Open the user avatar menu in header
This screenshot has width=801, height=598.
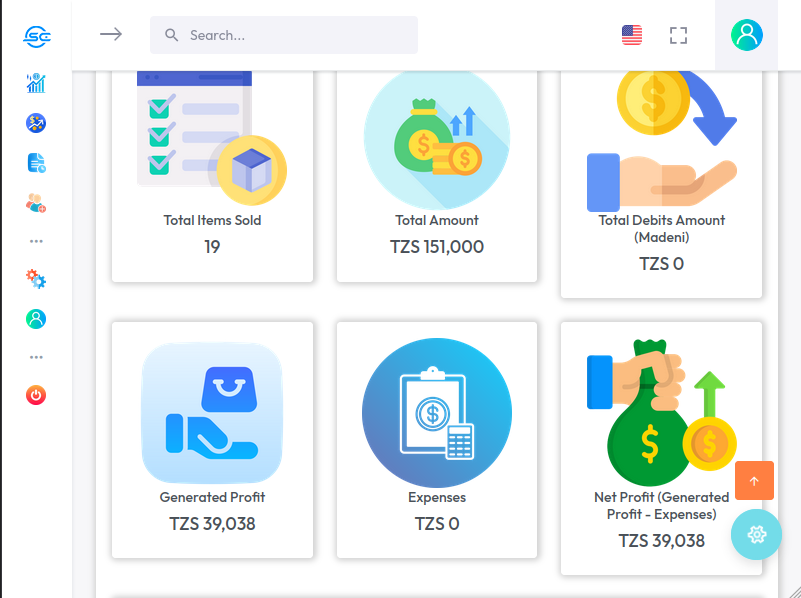(746, 35)
